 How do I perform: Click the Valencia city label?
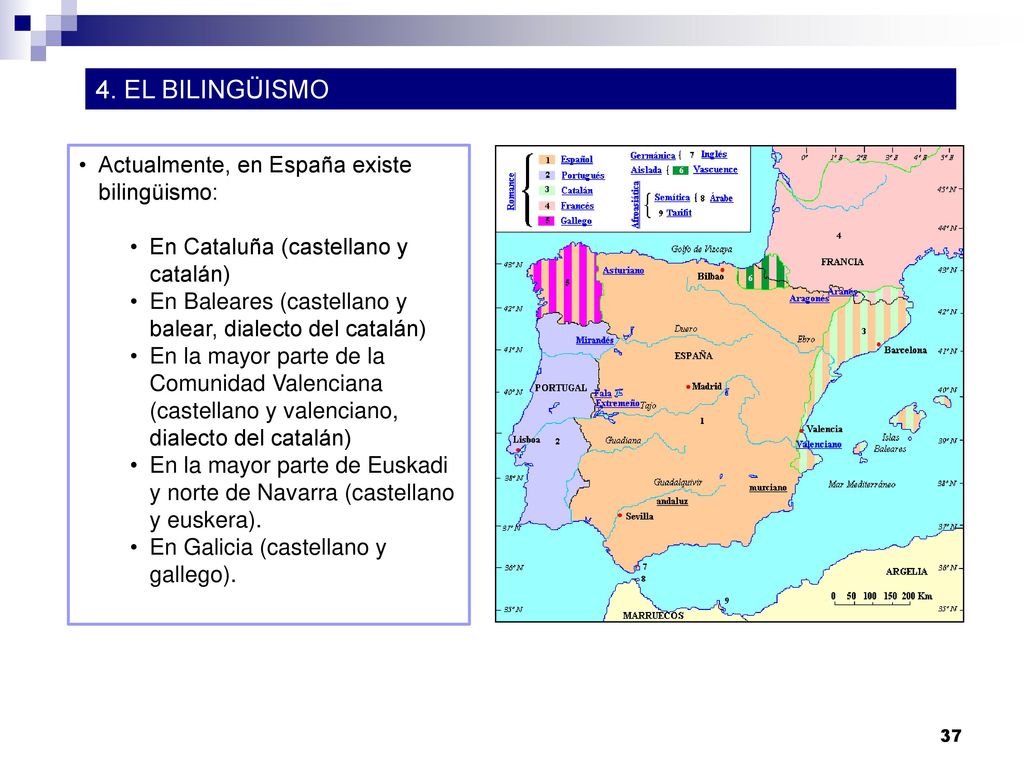824,429
